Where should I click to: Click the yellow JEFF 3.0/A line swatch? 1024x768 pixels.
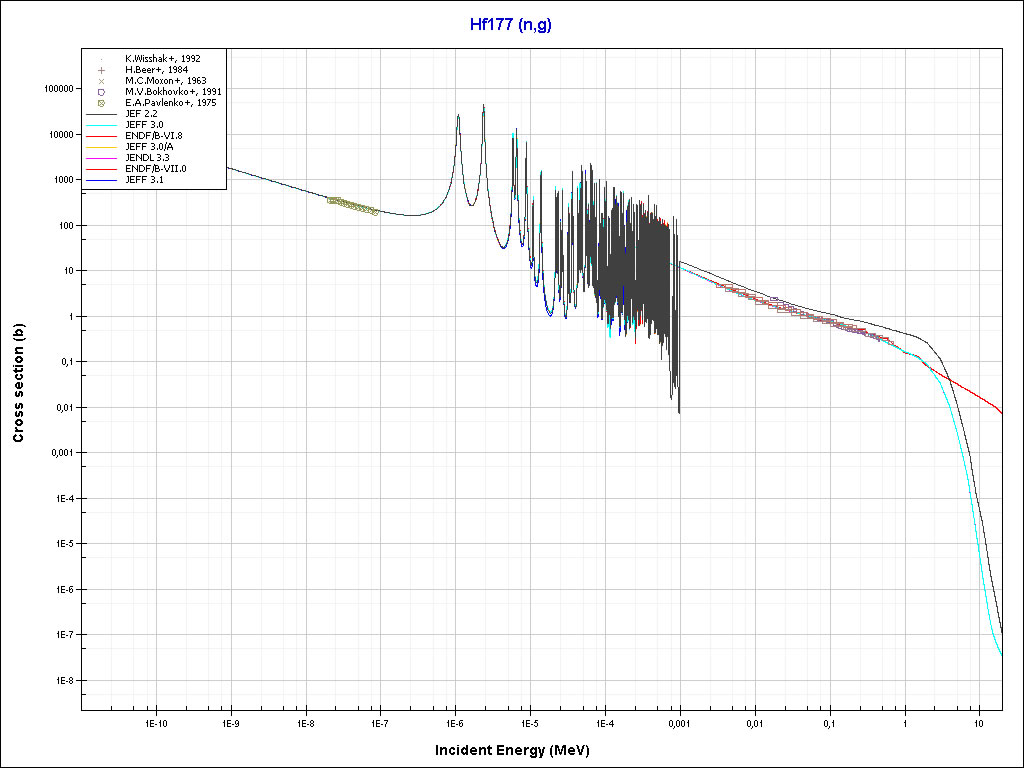click(102, 147)
